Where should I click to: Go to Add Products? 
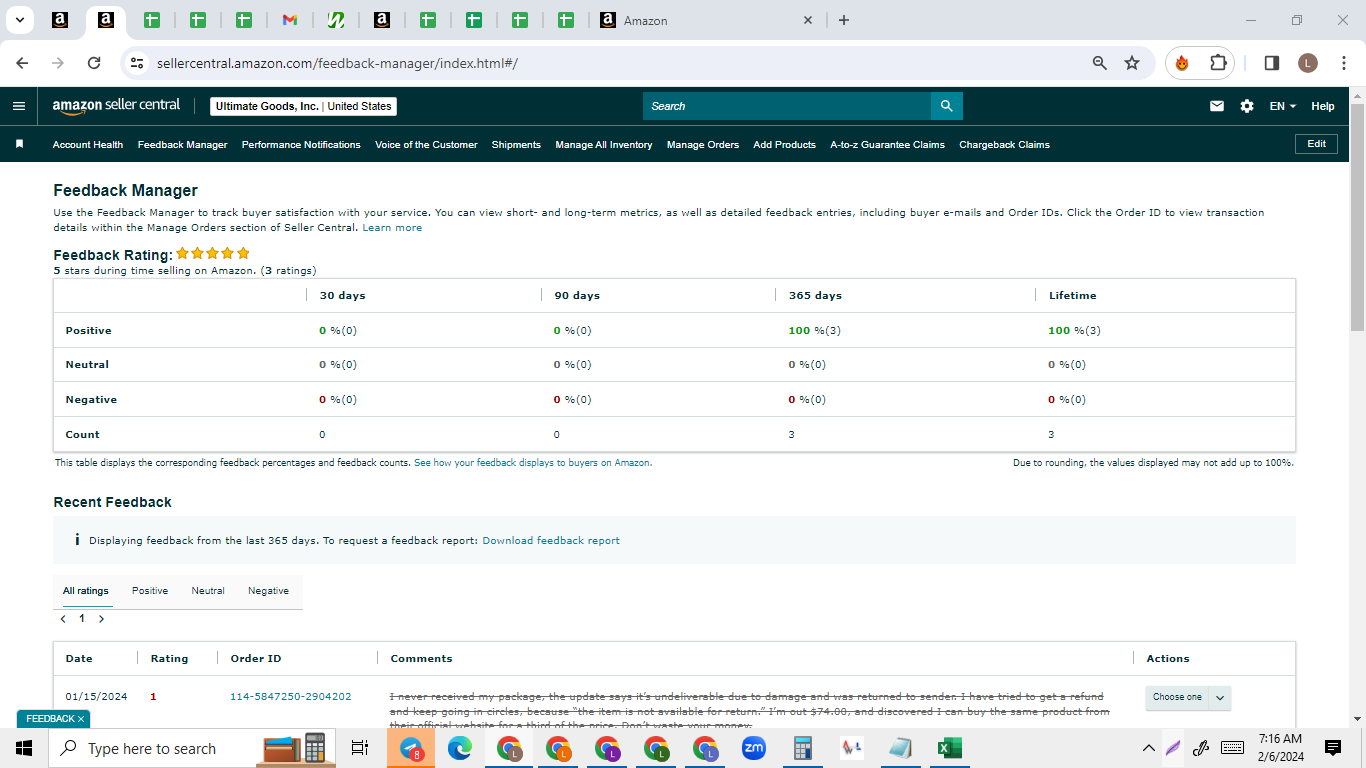[784, 144]
